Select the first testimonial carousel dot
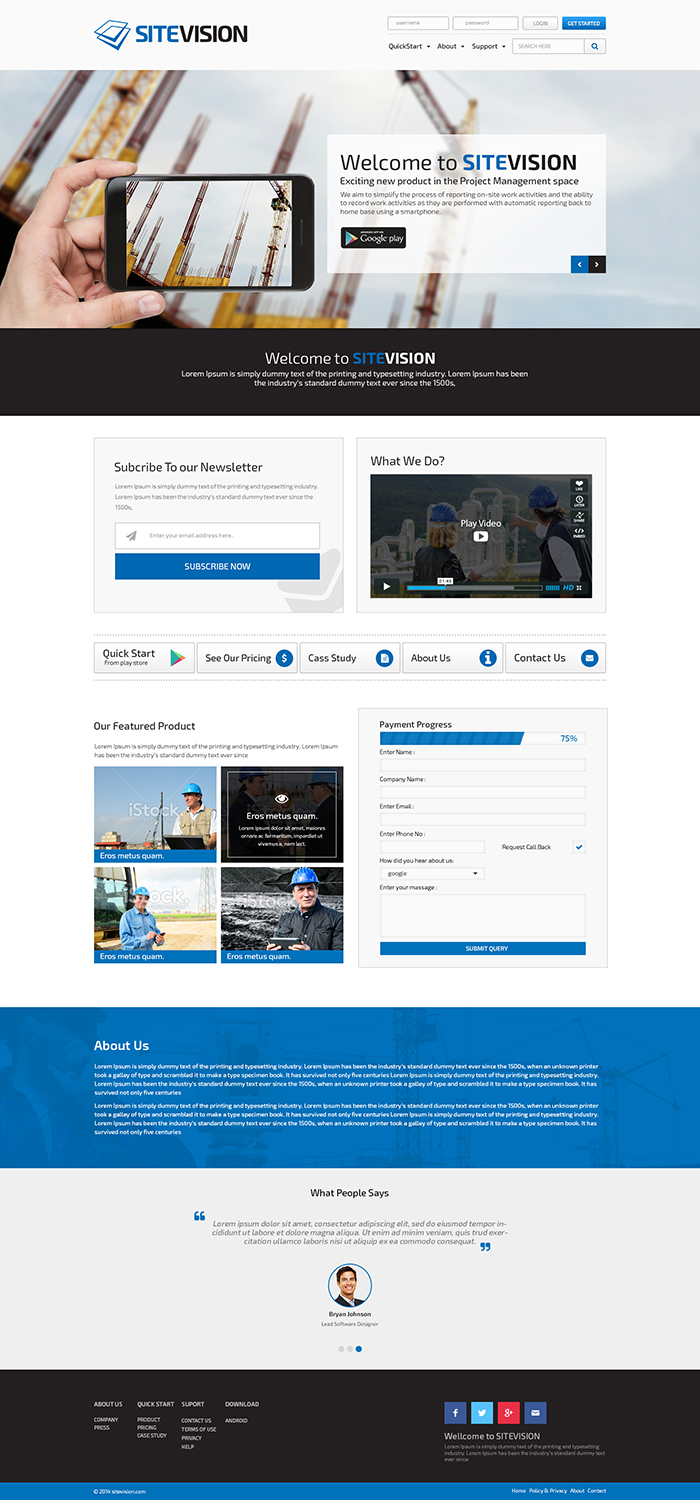 tap(341, 1349)
